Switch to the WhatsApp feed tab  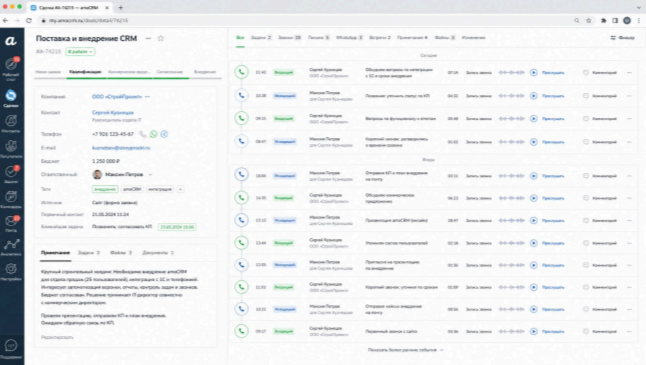[349, 37]
